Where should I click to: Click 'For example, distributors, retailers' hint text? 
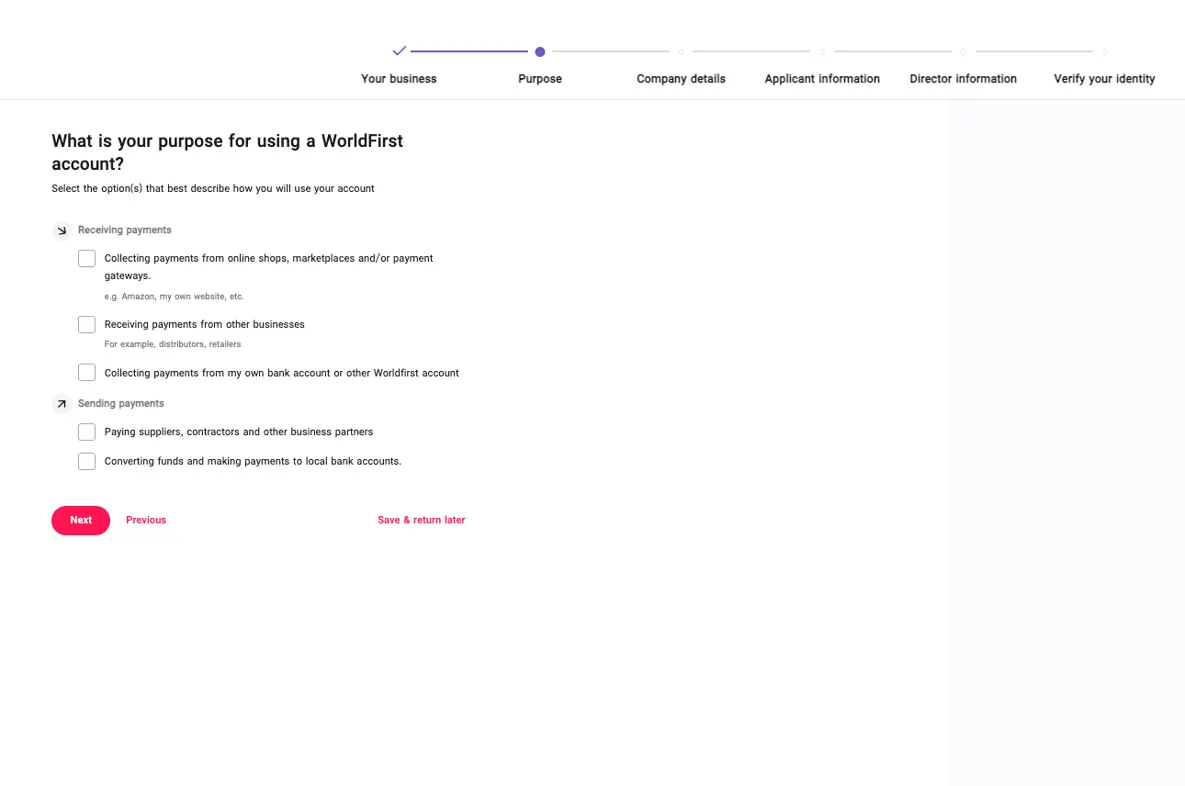(172, 344)
